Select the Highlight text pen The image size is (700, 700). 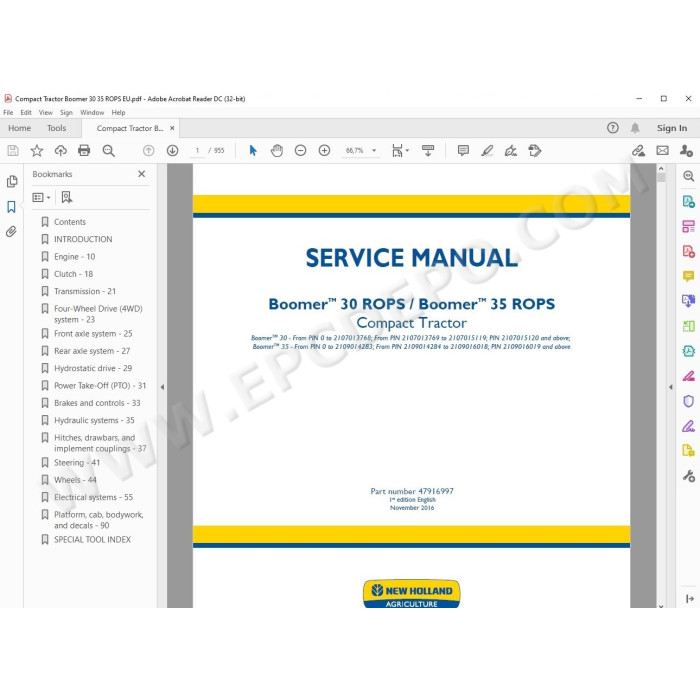pos(487,150)
